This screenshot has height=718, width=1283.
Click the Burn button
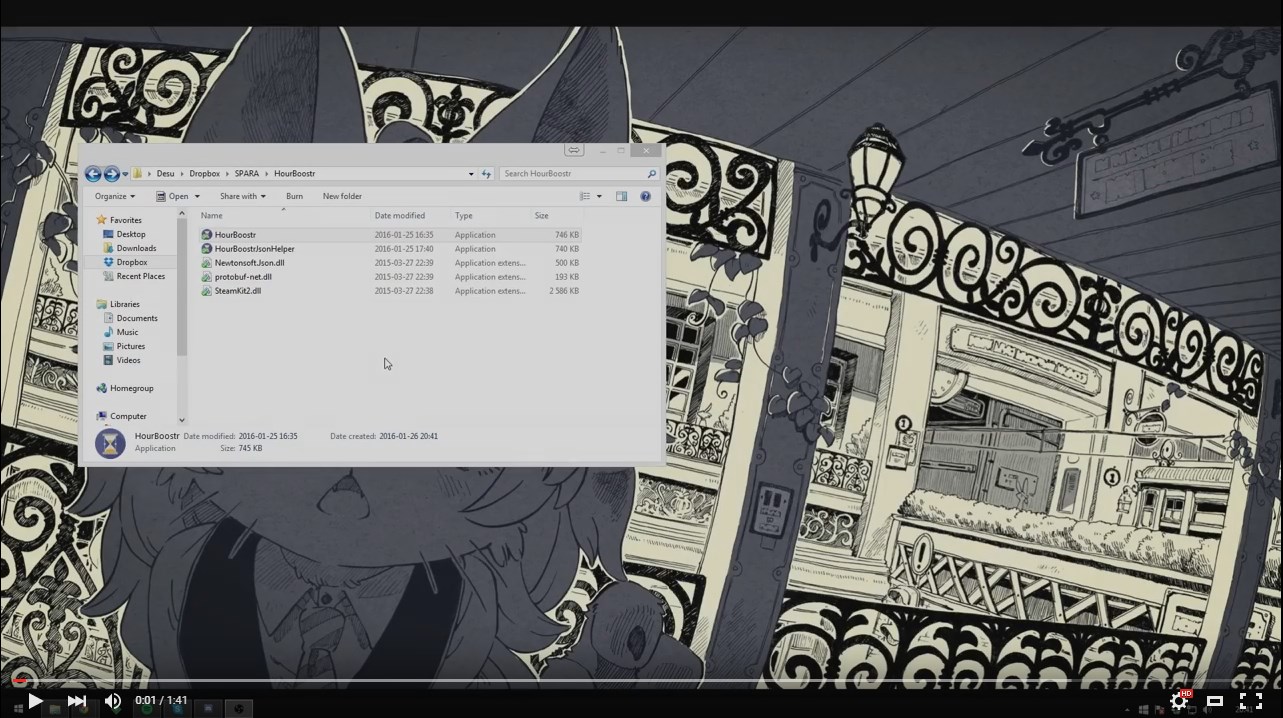point(293,196)
